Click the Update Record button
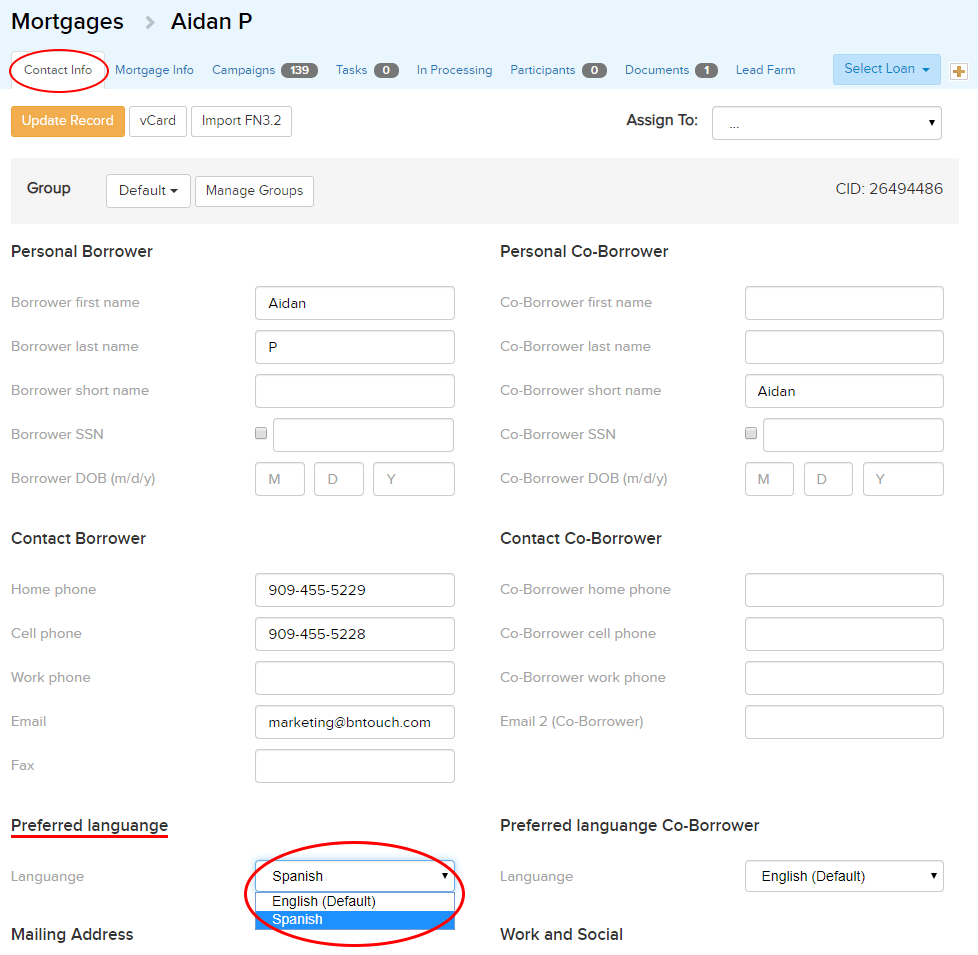The width and height of the screenshot is (978, 955). 68,121
